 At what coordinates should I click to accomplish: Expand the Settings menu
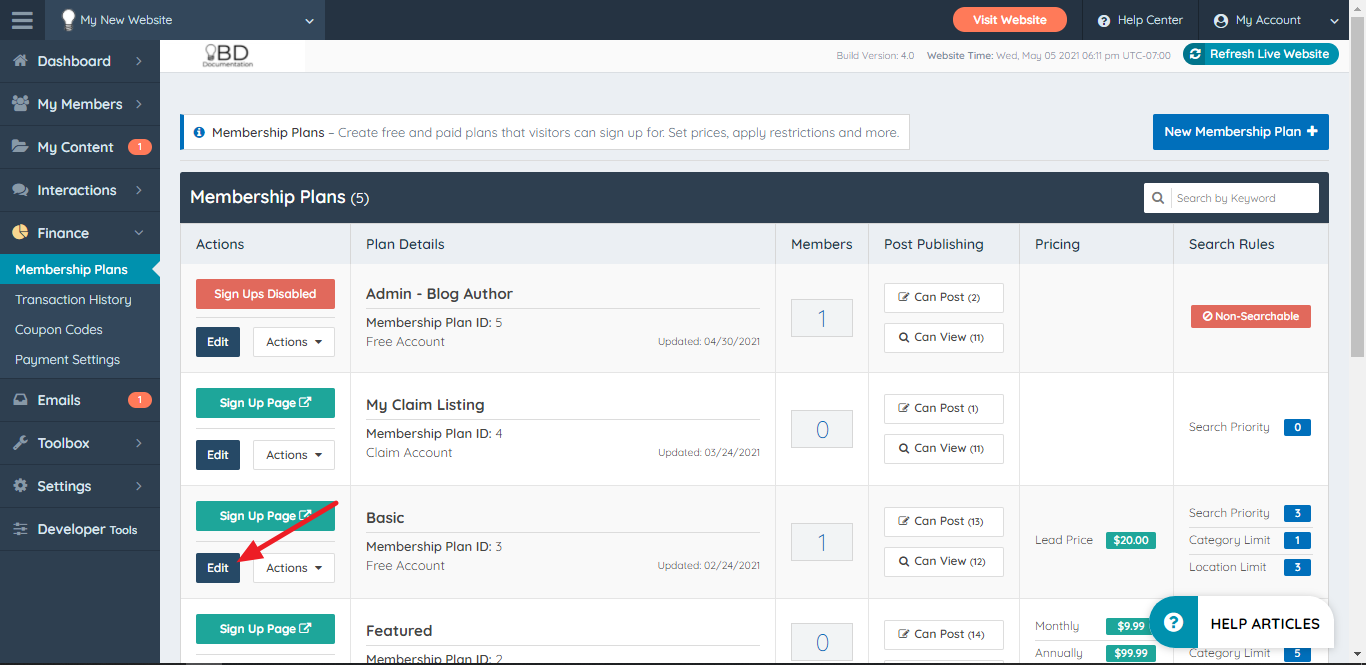tap(80, 486)
